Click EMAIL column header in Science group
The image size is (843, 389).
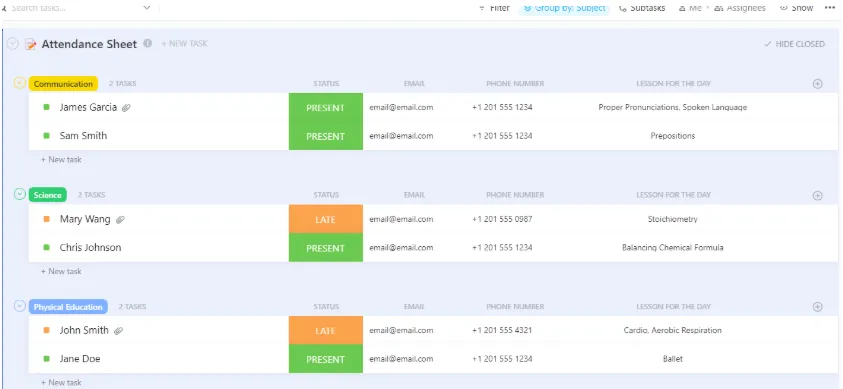[x=414, y=195]
